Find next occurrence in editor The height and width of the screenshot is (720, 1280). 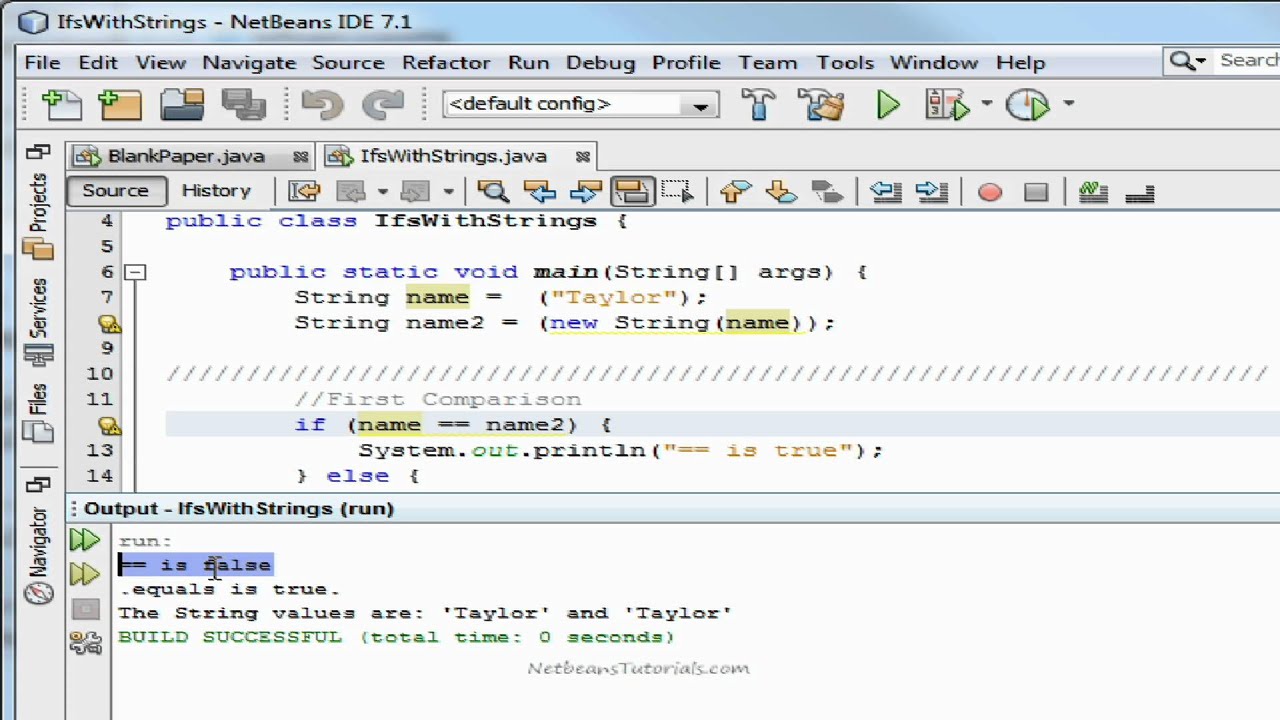pos(585,191)
